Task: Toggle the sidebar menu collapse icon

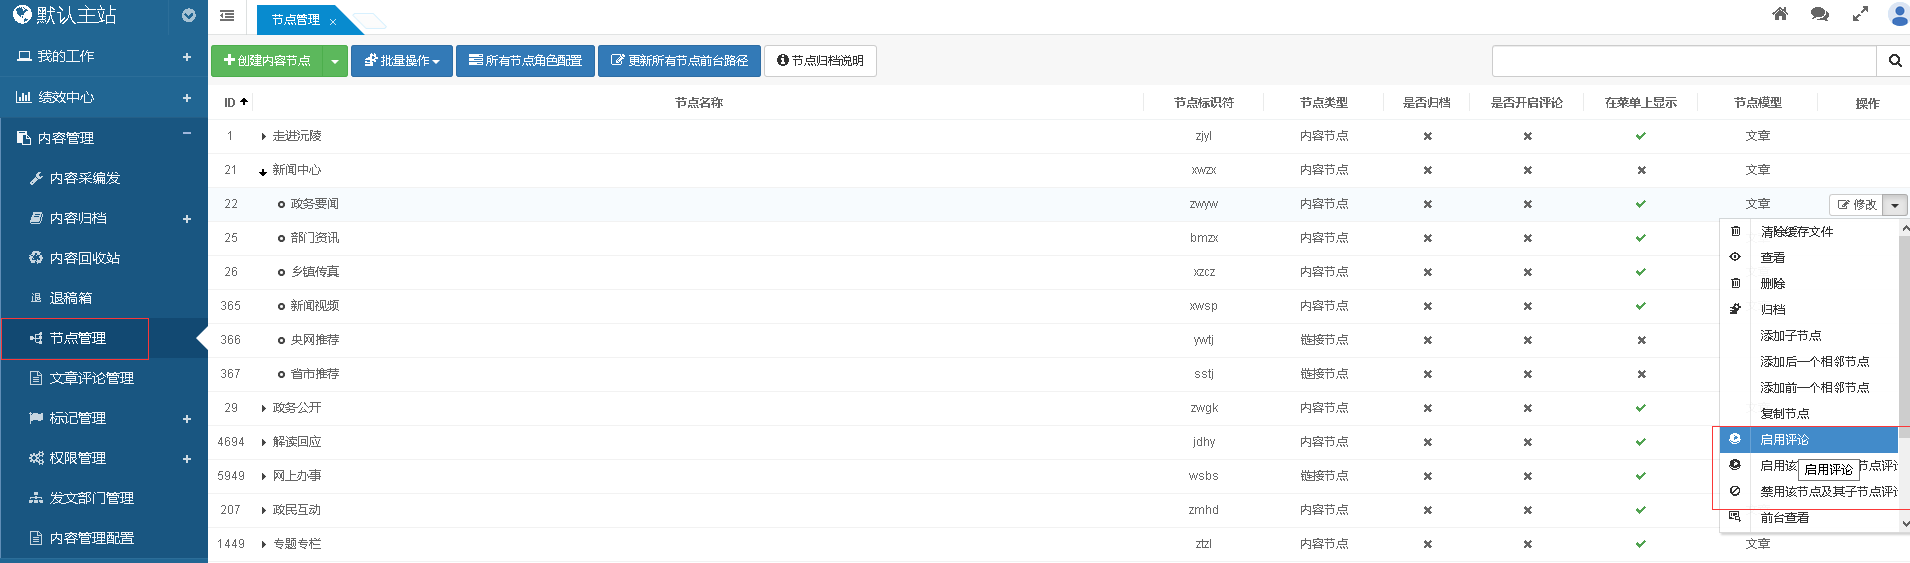Action: pos(227,16)
